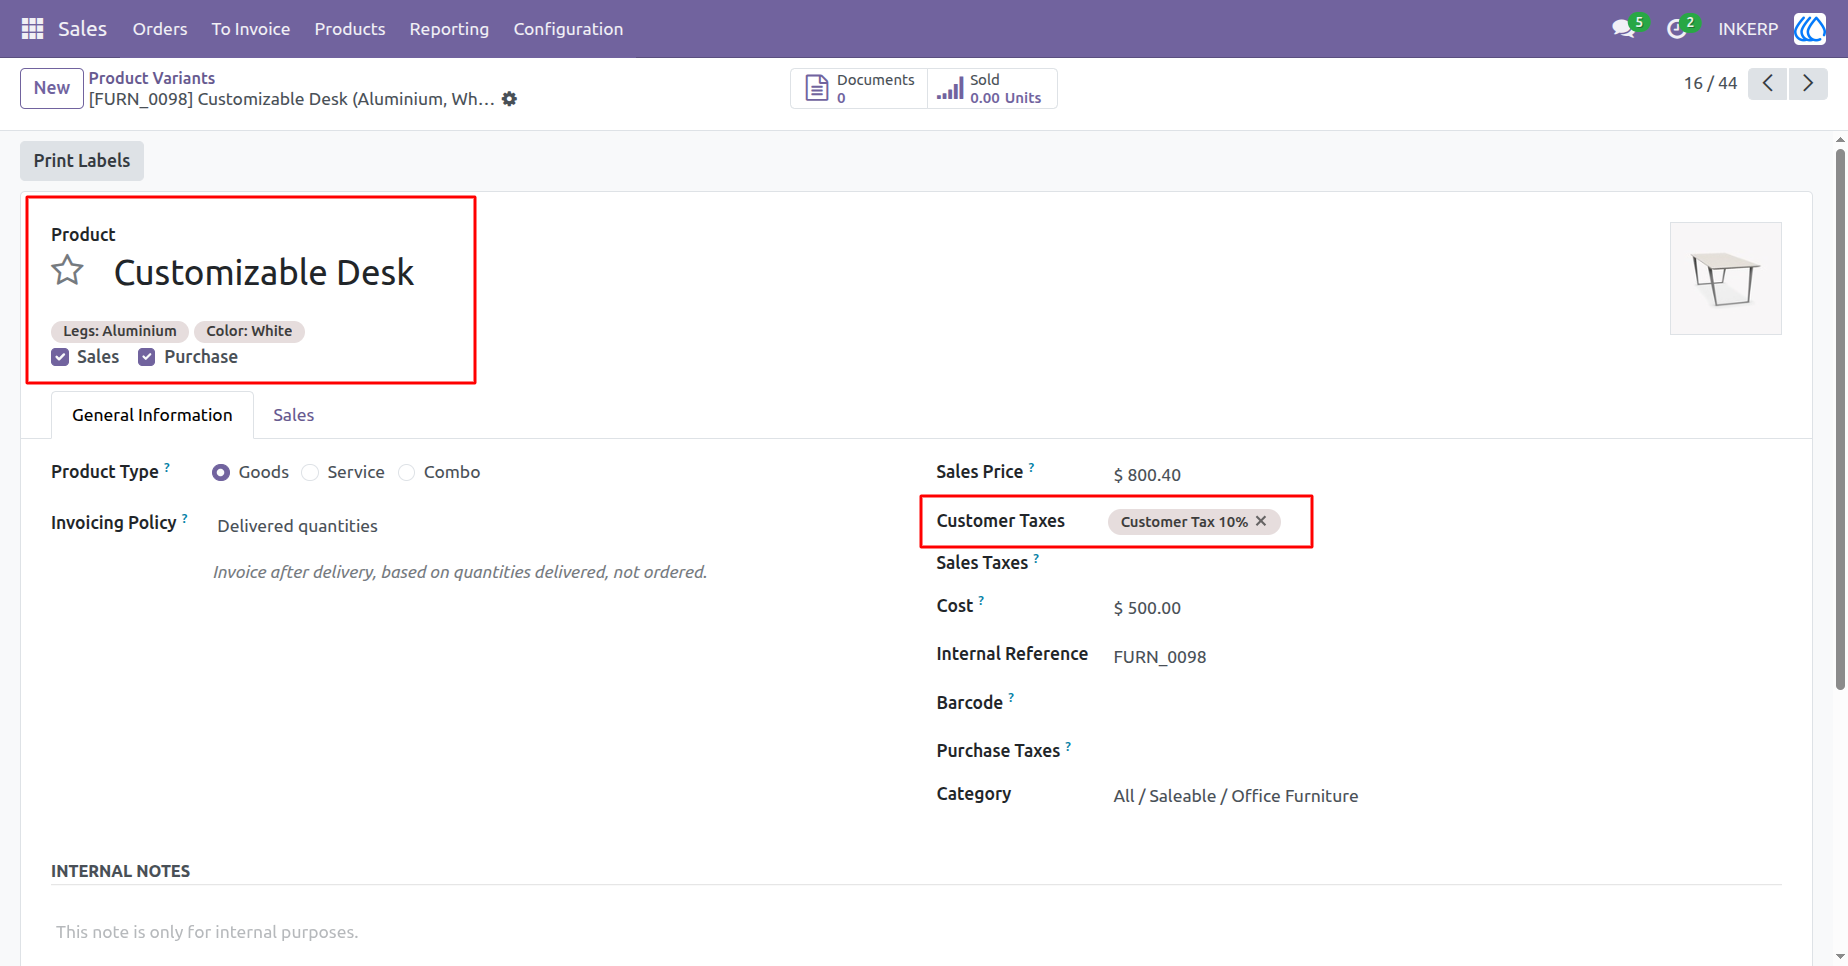Select the Service product type

(310, 472)
